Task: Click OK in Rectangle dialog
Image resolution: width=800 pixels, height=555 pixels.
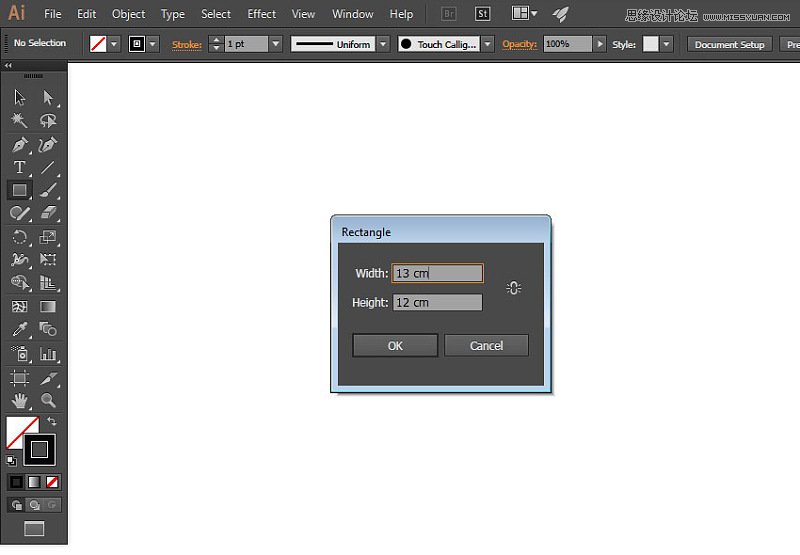Action: point(395,346)
